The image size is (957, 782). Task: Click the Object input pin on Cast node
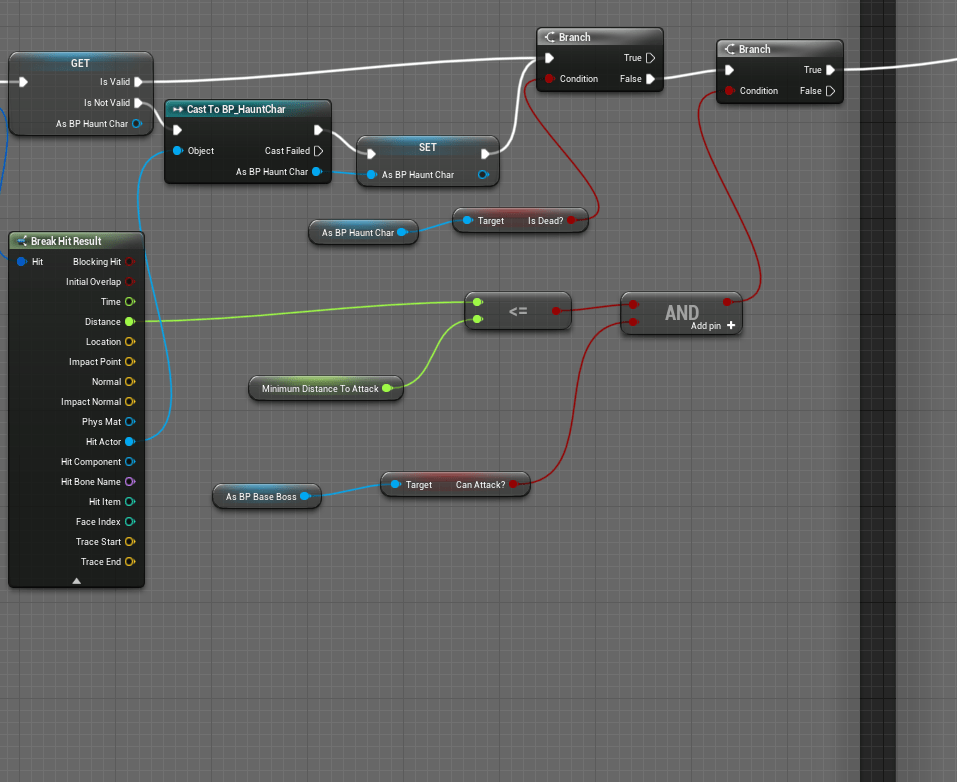click(178, 151)
